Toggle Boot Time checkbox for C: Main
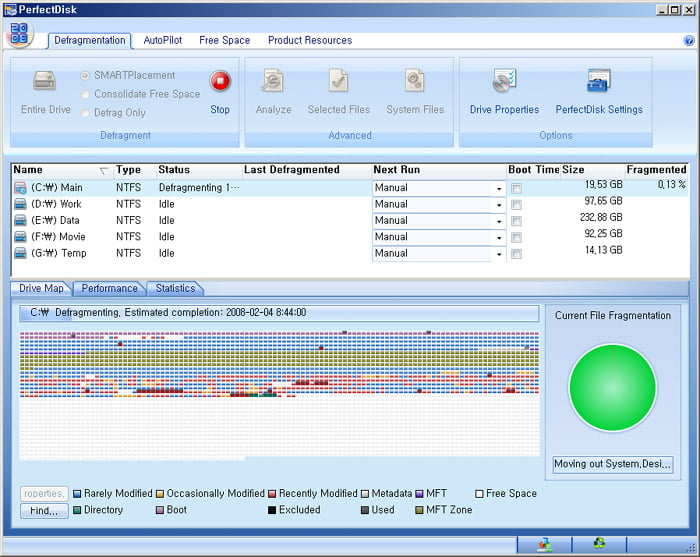 point(516,188)
